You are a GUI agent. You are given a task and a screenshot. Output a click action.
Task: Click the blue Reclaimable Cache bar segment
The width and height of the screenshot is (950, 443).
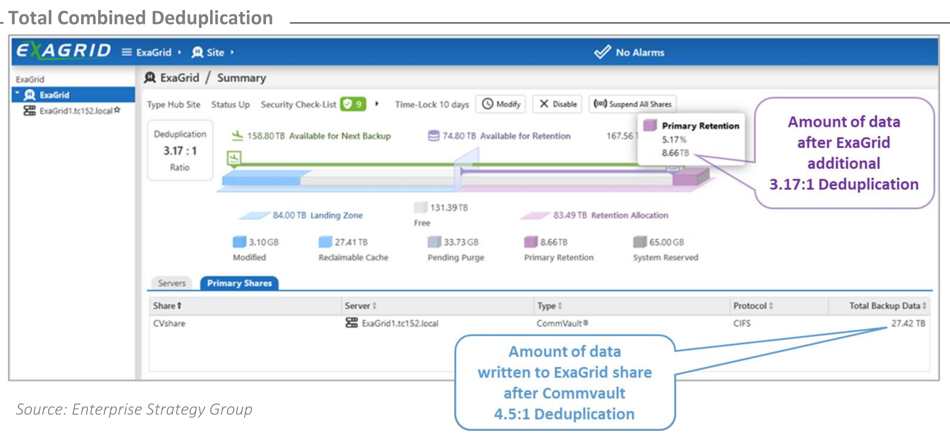pos(262,178)
